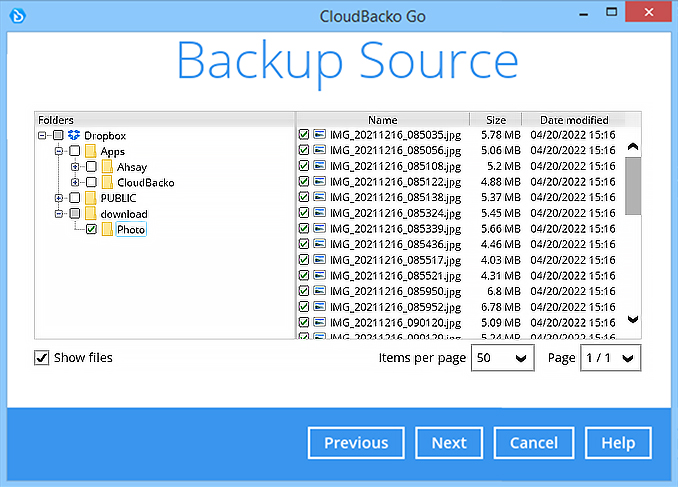Image resolution: width=678 pixels, height=487 pixels.
Task: Click image icon of IMG_20211216_085056.jpg
Action: click(x=320, y=150)
